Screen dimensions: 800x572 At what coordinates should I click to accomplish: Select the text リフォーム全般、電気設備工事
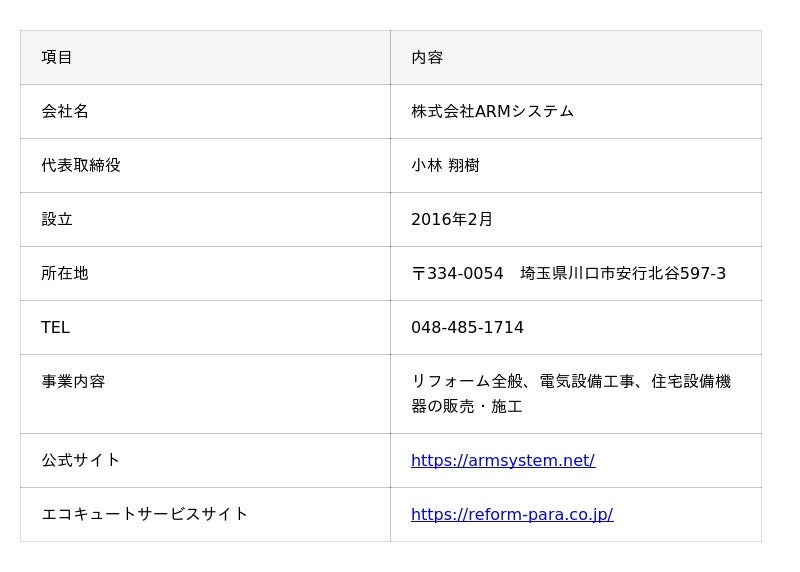click(x=522, y=381)
